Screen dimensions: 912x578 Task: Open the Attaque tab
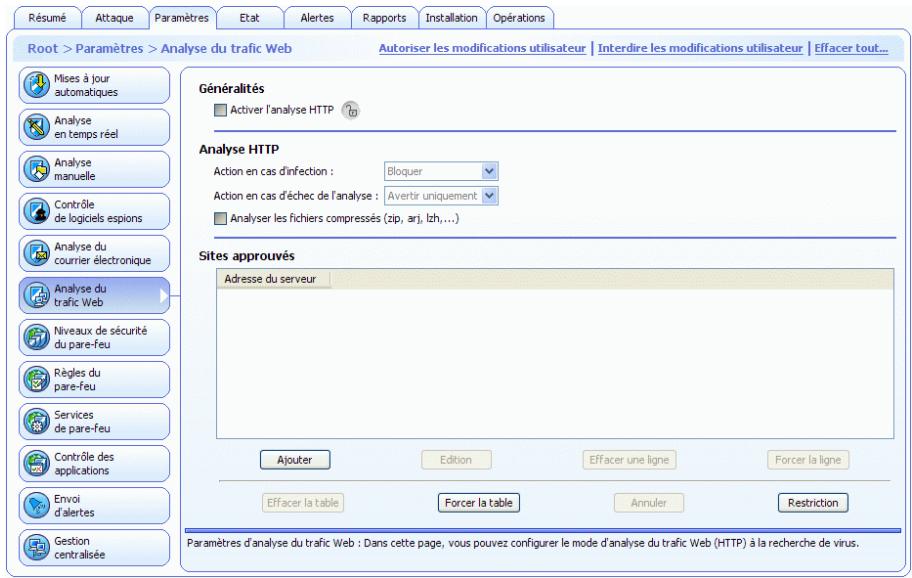pos(115,18)
